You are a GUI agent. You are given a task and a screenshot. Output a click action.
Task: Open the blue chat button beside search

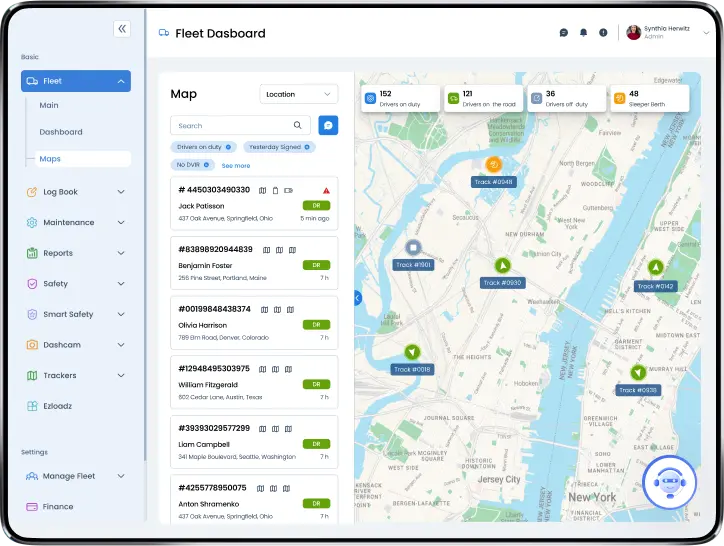[x=328, y=125]
